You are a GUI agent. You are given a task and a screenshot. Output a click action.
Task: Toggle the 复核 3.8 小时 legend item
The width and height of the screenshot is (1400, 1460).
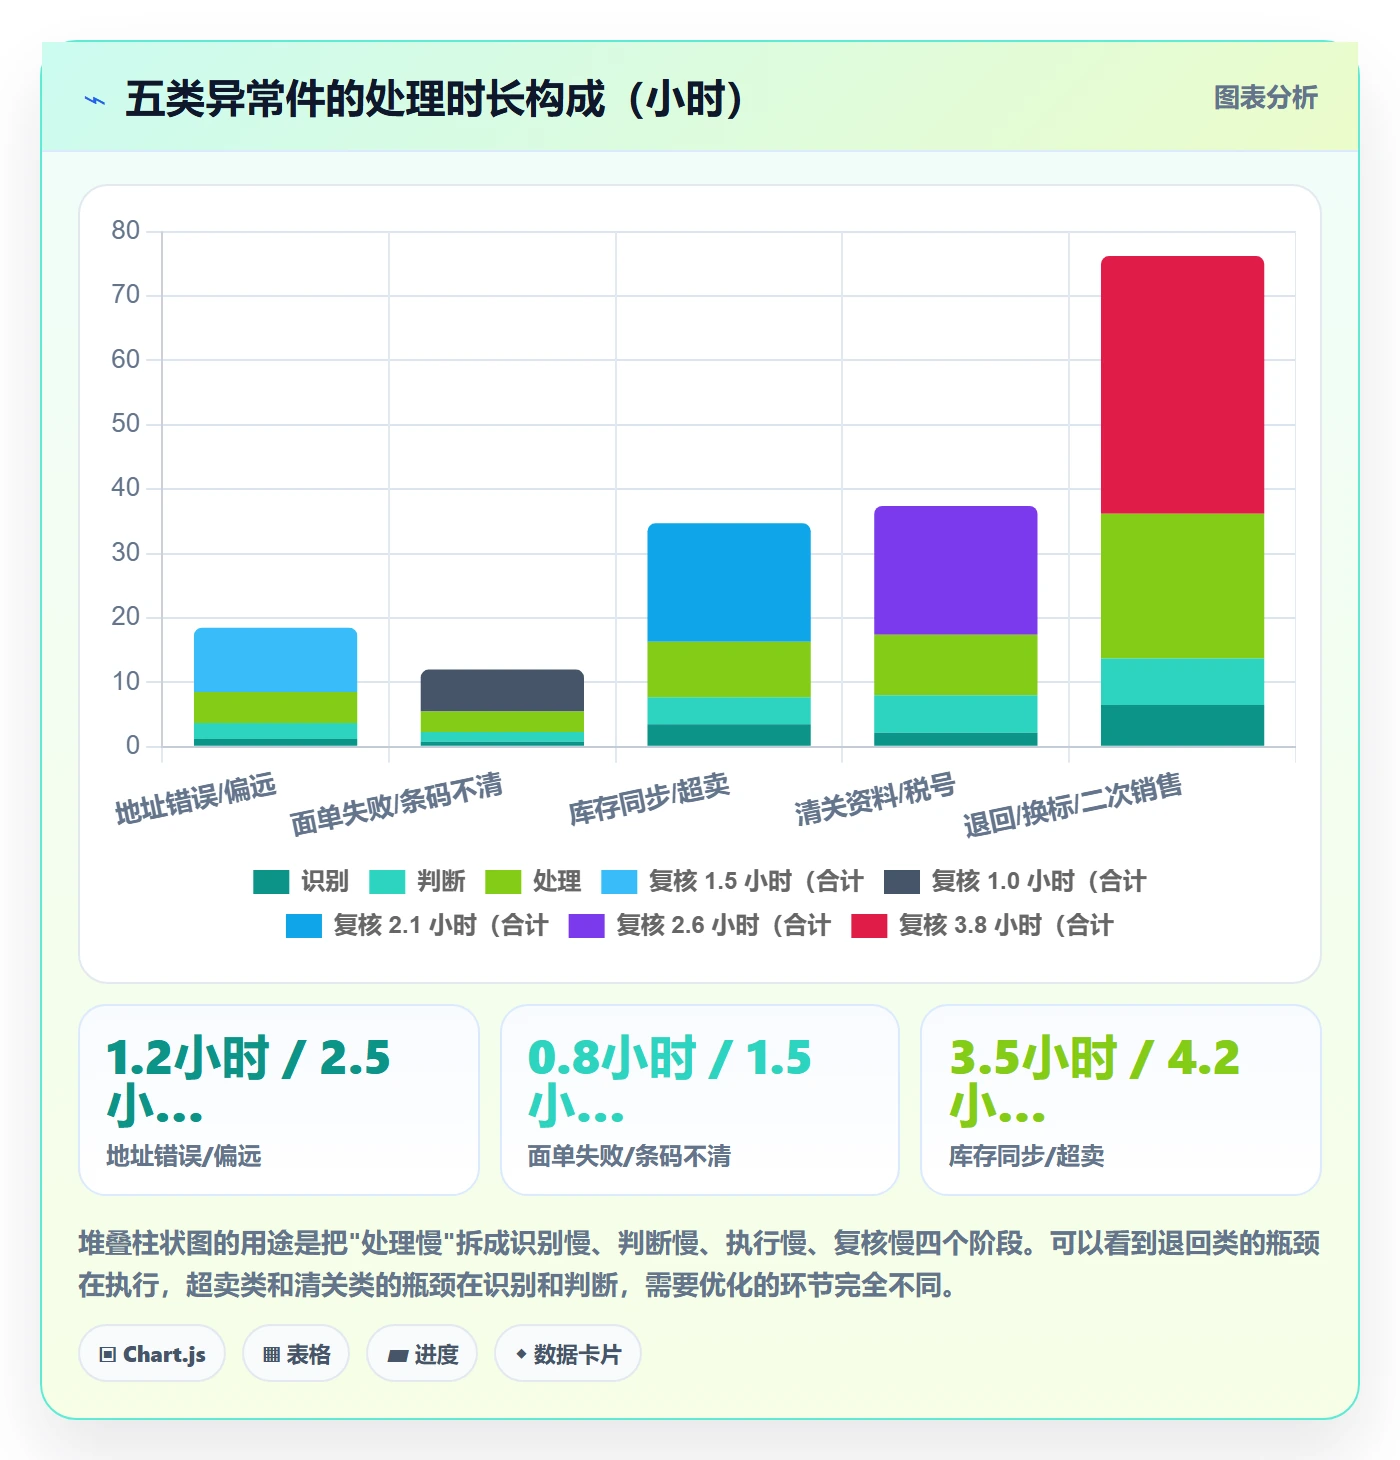click(x=982, y=925)
